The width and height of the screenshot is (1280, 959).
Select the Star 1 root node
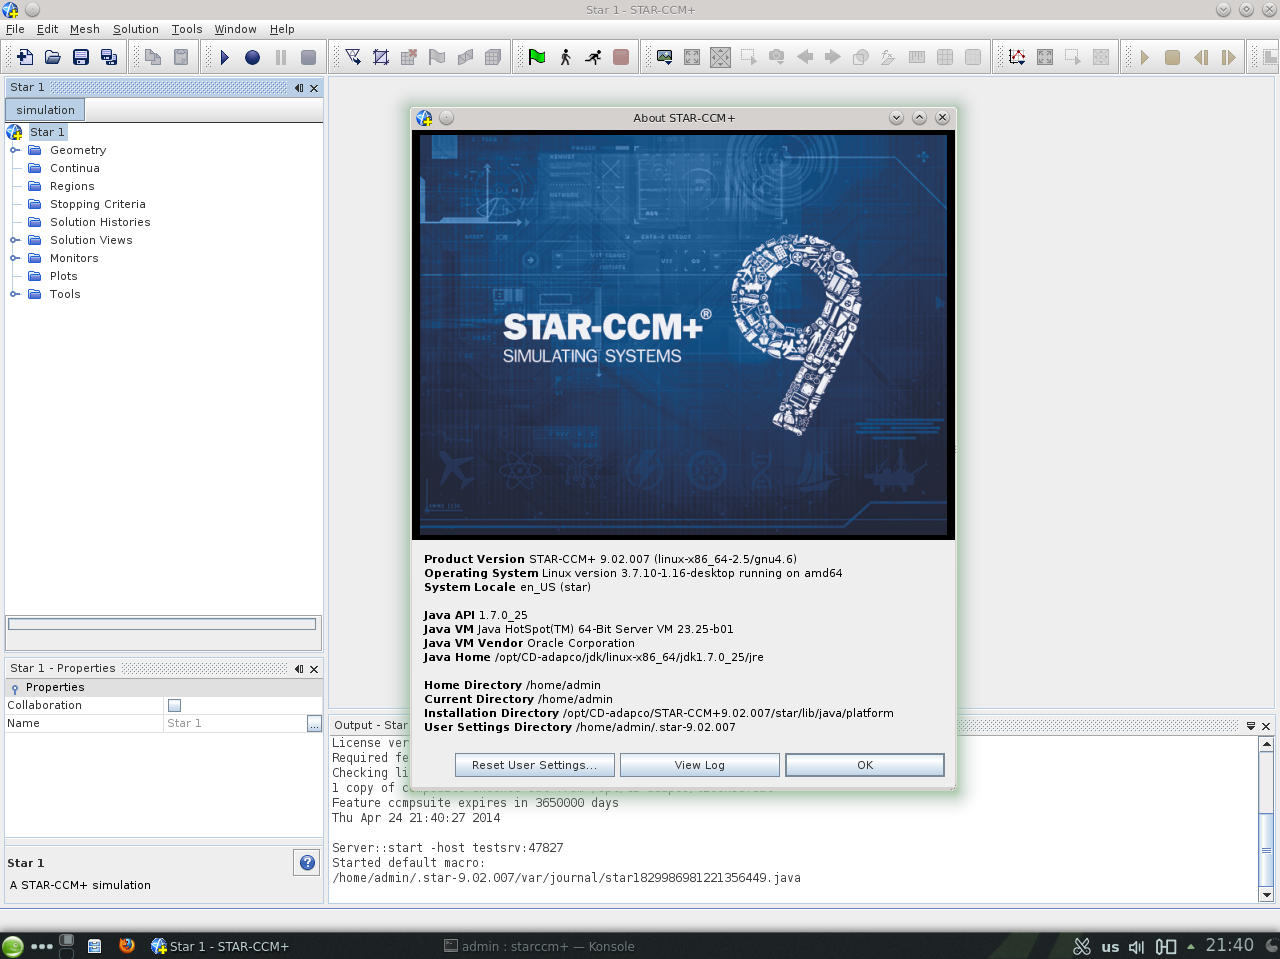pos(47,132)
